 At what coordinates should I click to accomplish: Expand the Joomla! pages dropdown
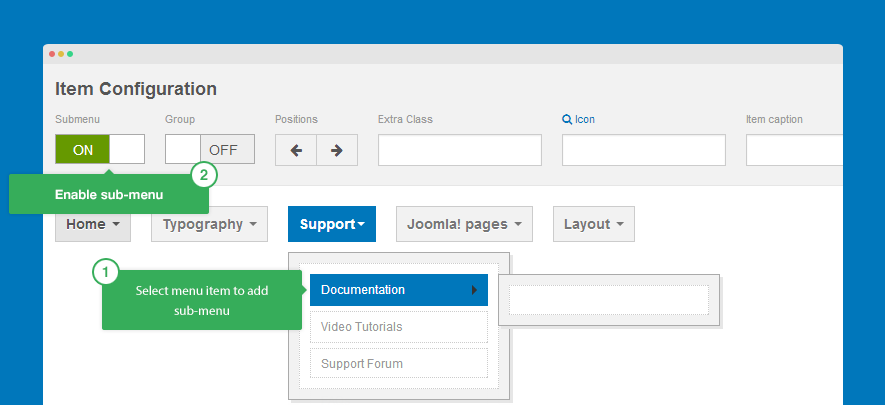pyautogui.click(x=464, y=224)
